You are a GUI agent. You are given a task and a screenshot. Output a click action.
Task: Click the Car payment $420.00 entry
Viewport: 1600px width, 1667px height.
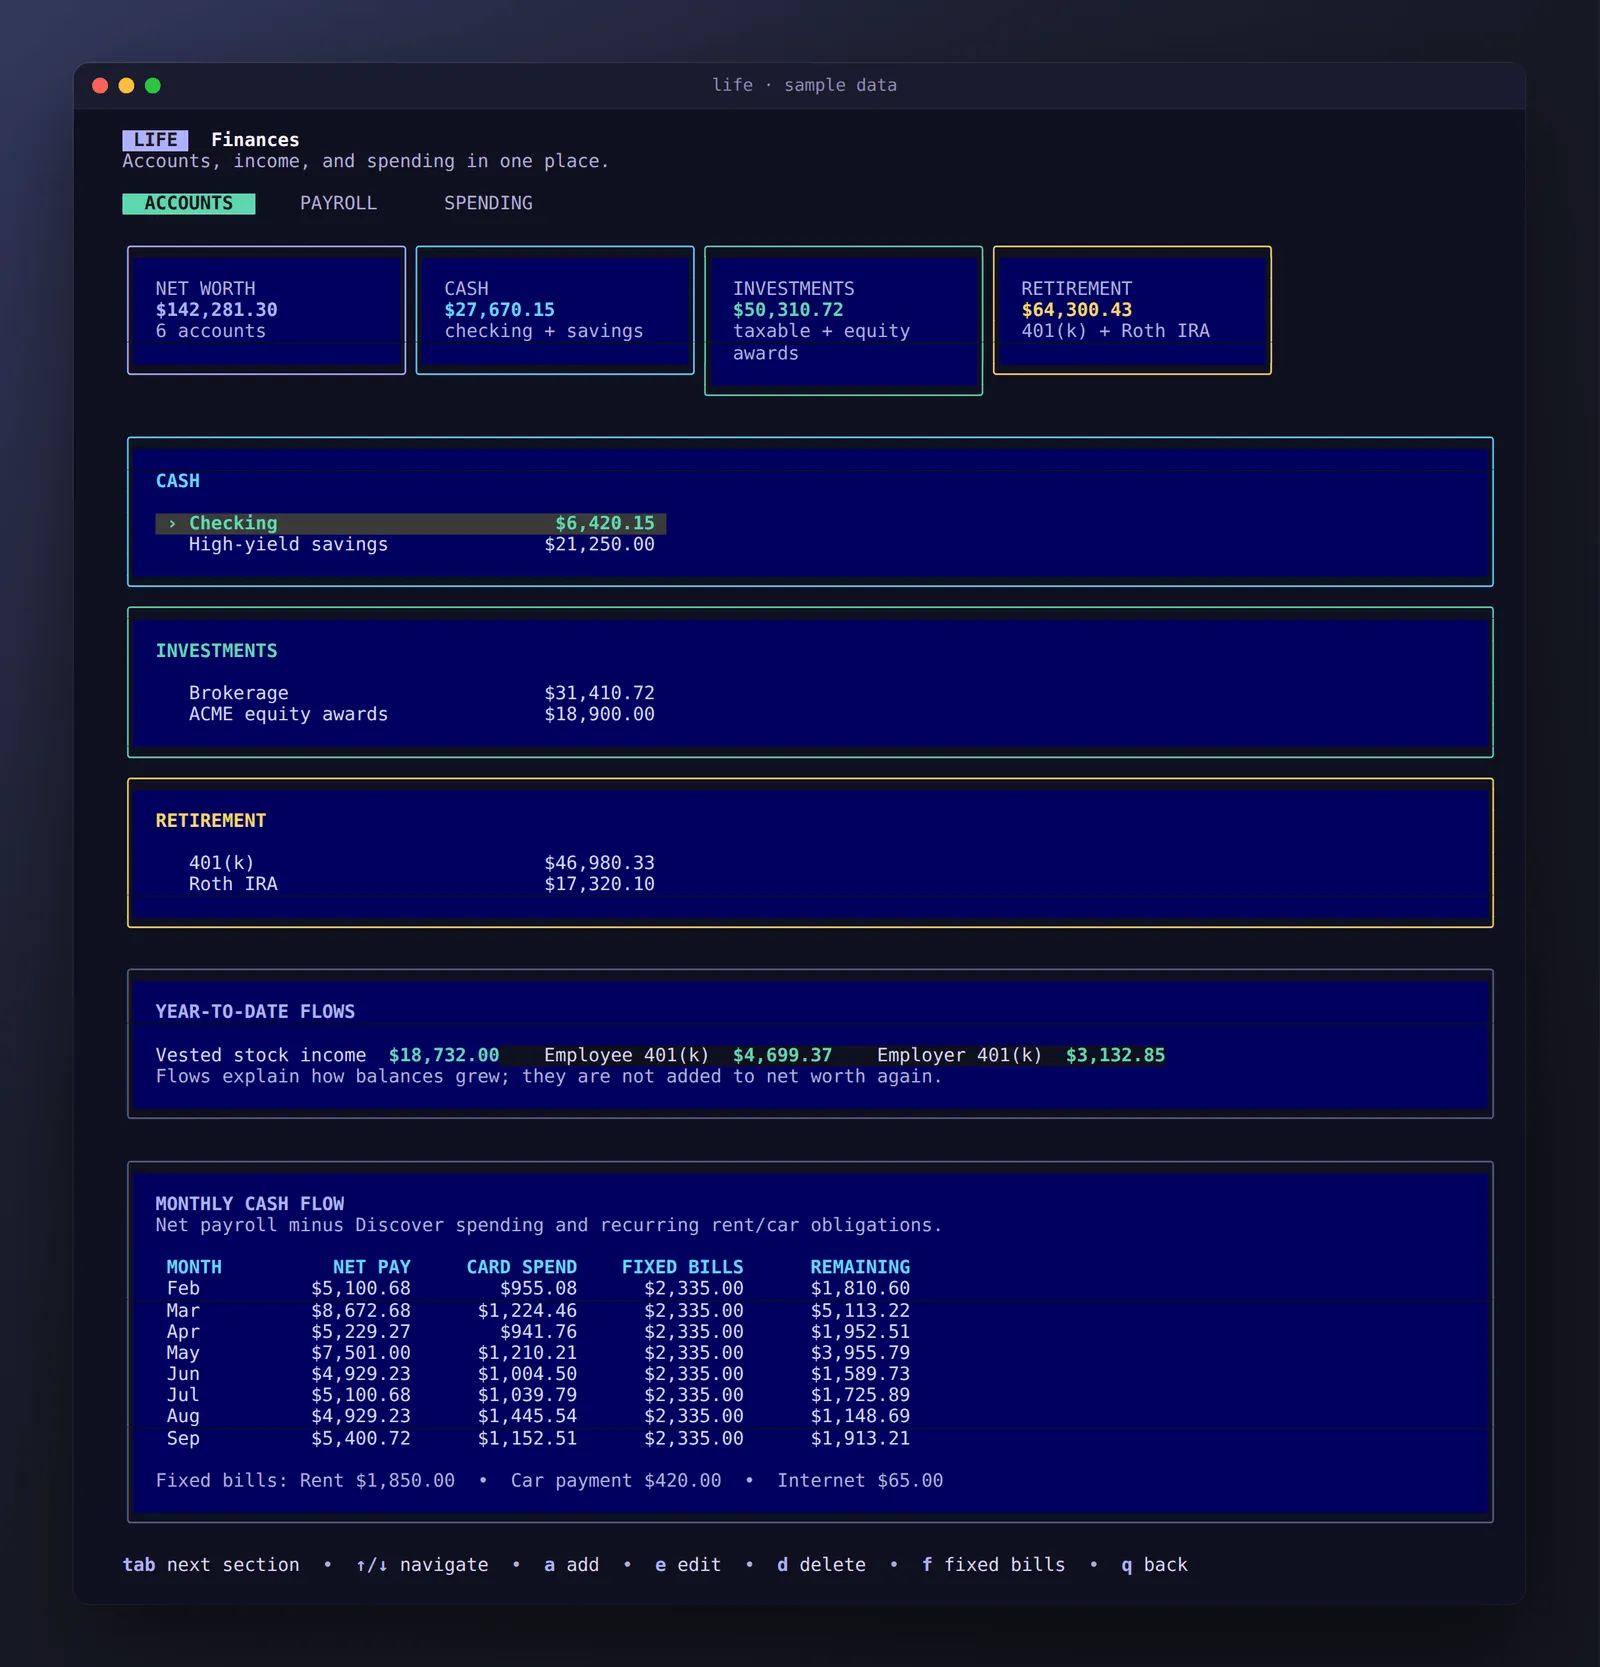click(x=616, y=1481)
